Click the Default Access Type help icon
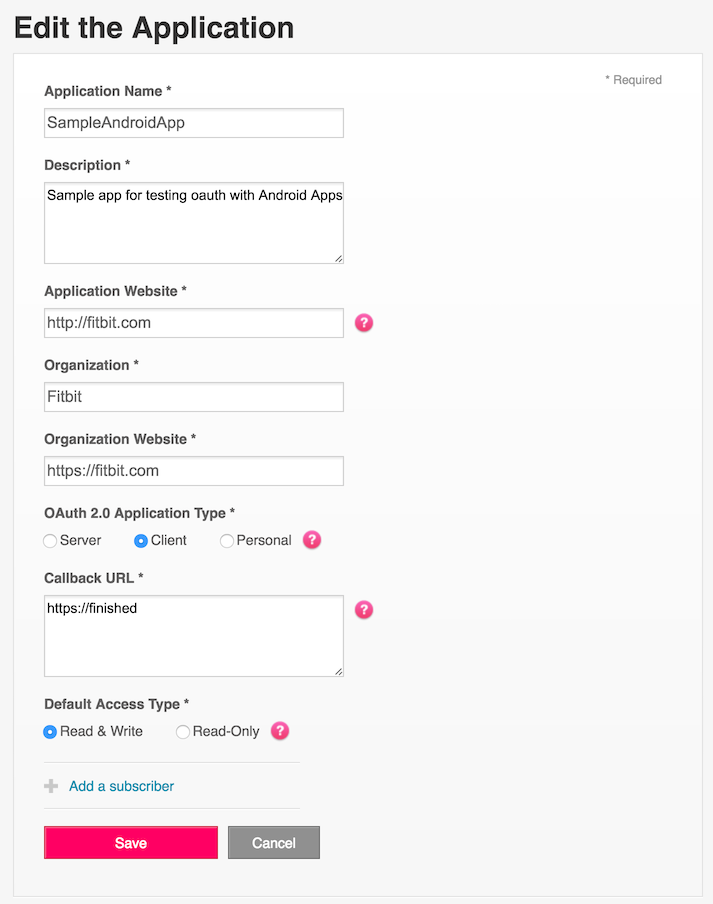This screenshot has height=904, width=713. [x=279, y=731]
